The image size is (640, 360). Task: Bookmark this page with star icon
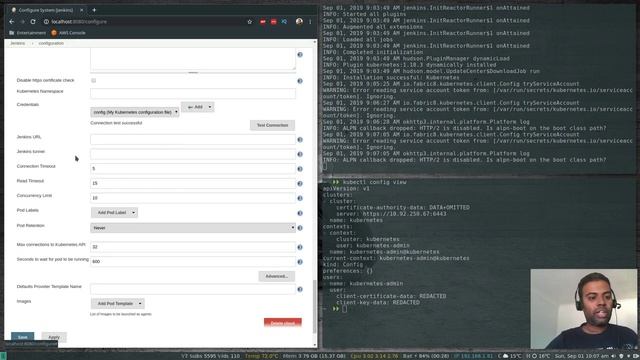[250, 22]
